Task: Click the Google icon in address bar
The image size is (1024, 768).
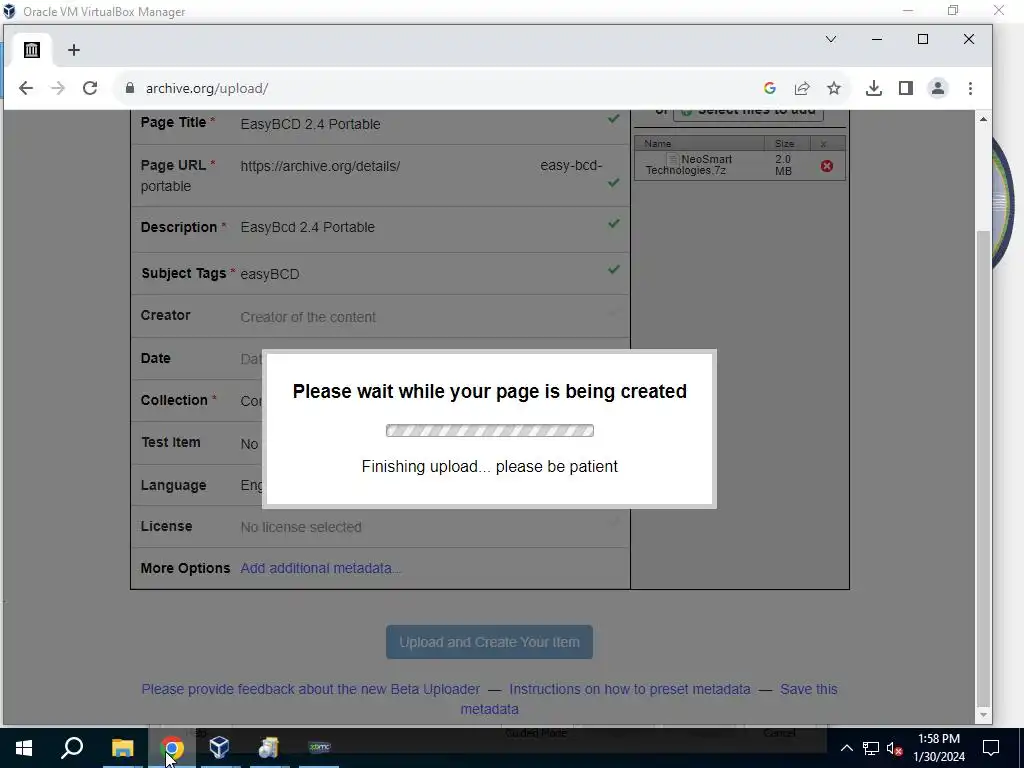Action: coord(770,88)
